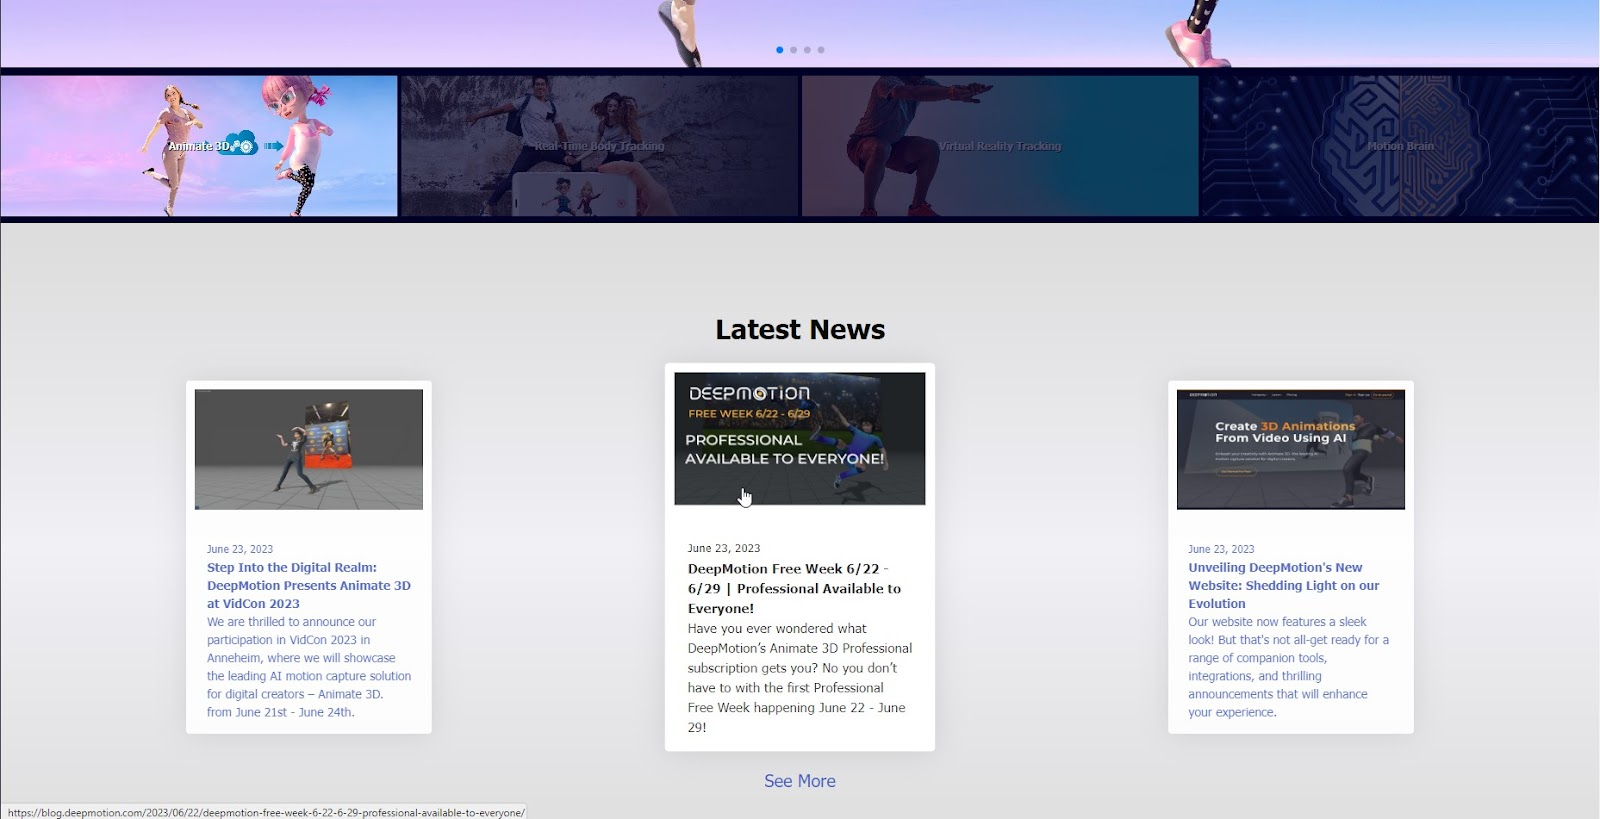The height and width of the screenshot is (819, 1600).
Task: Open the new website article thumbnail
Action: click(1291, 450)
